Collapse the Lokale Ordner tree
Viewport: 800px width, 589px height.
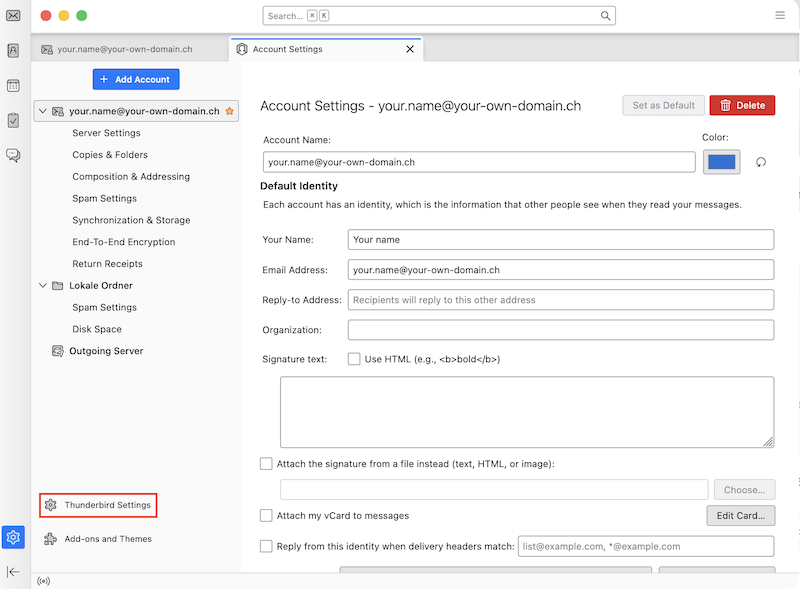point(43,285)
